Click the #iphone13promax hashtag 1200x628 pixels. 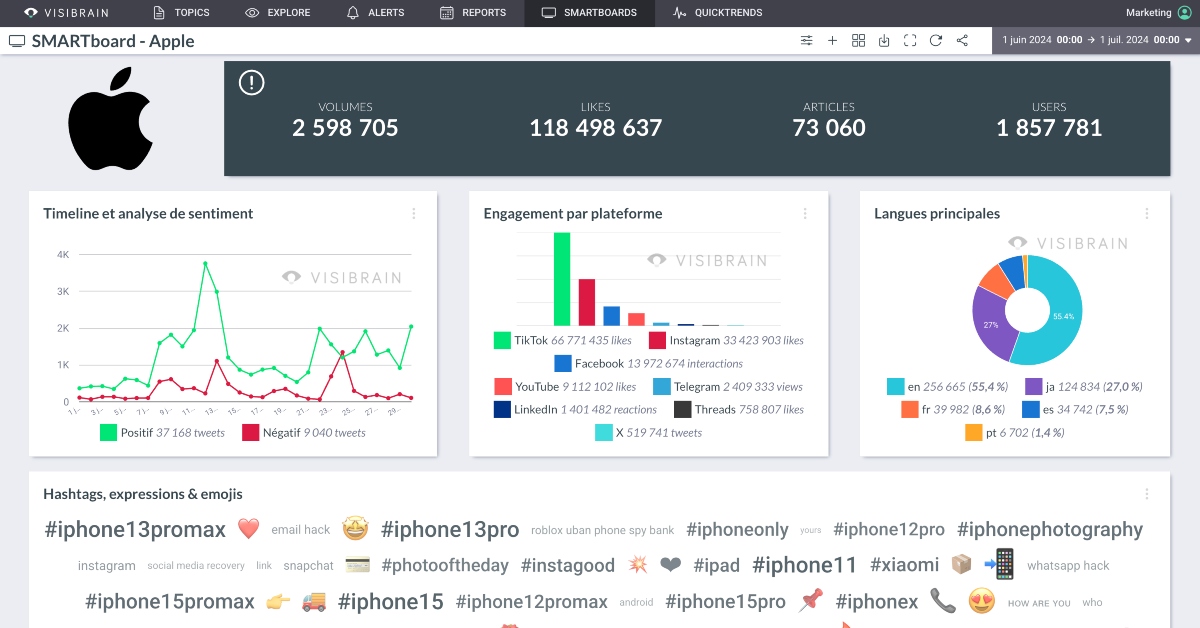[136, 530]
